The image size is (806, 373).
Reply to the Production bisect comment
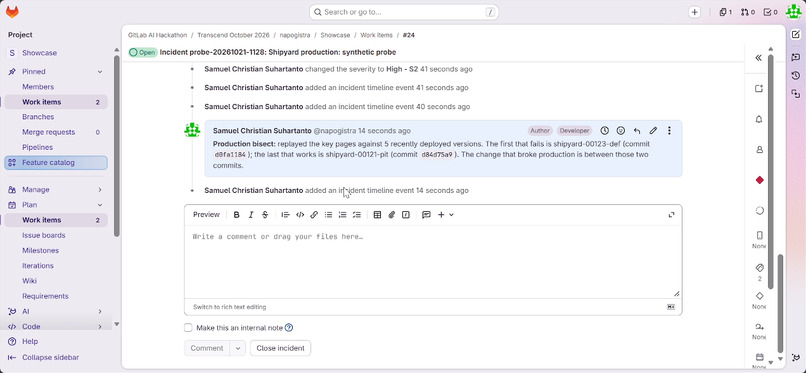pyautogui.click(x=637, y=130)
